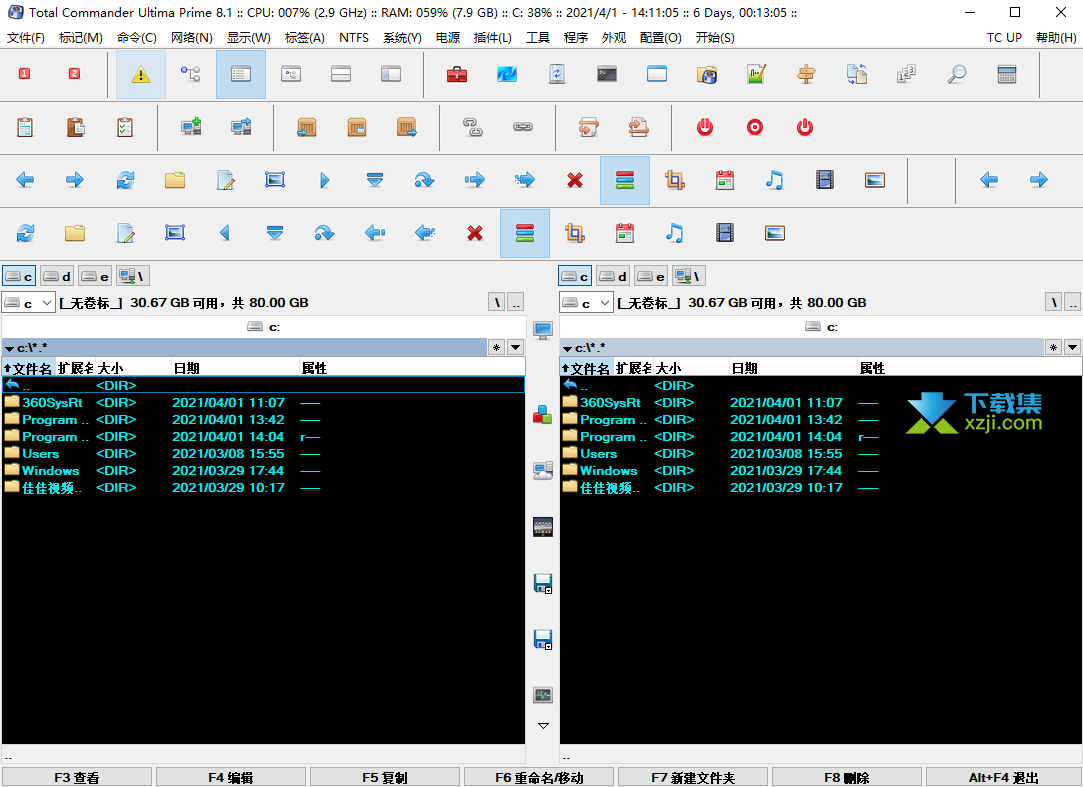Toggle the folder tree view icon
This screenshot has width=1083, height=787.
[191, 74]
